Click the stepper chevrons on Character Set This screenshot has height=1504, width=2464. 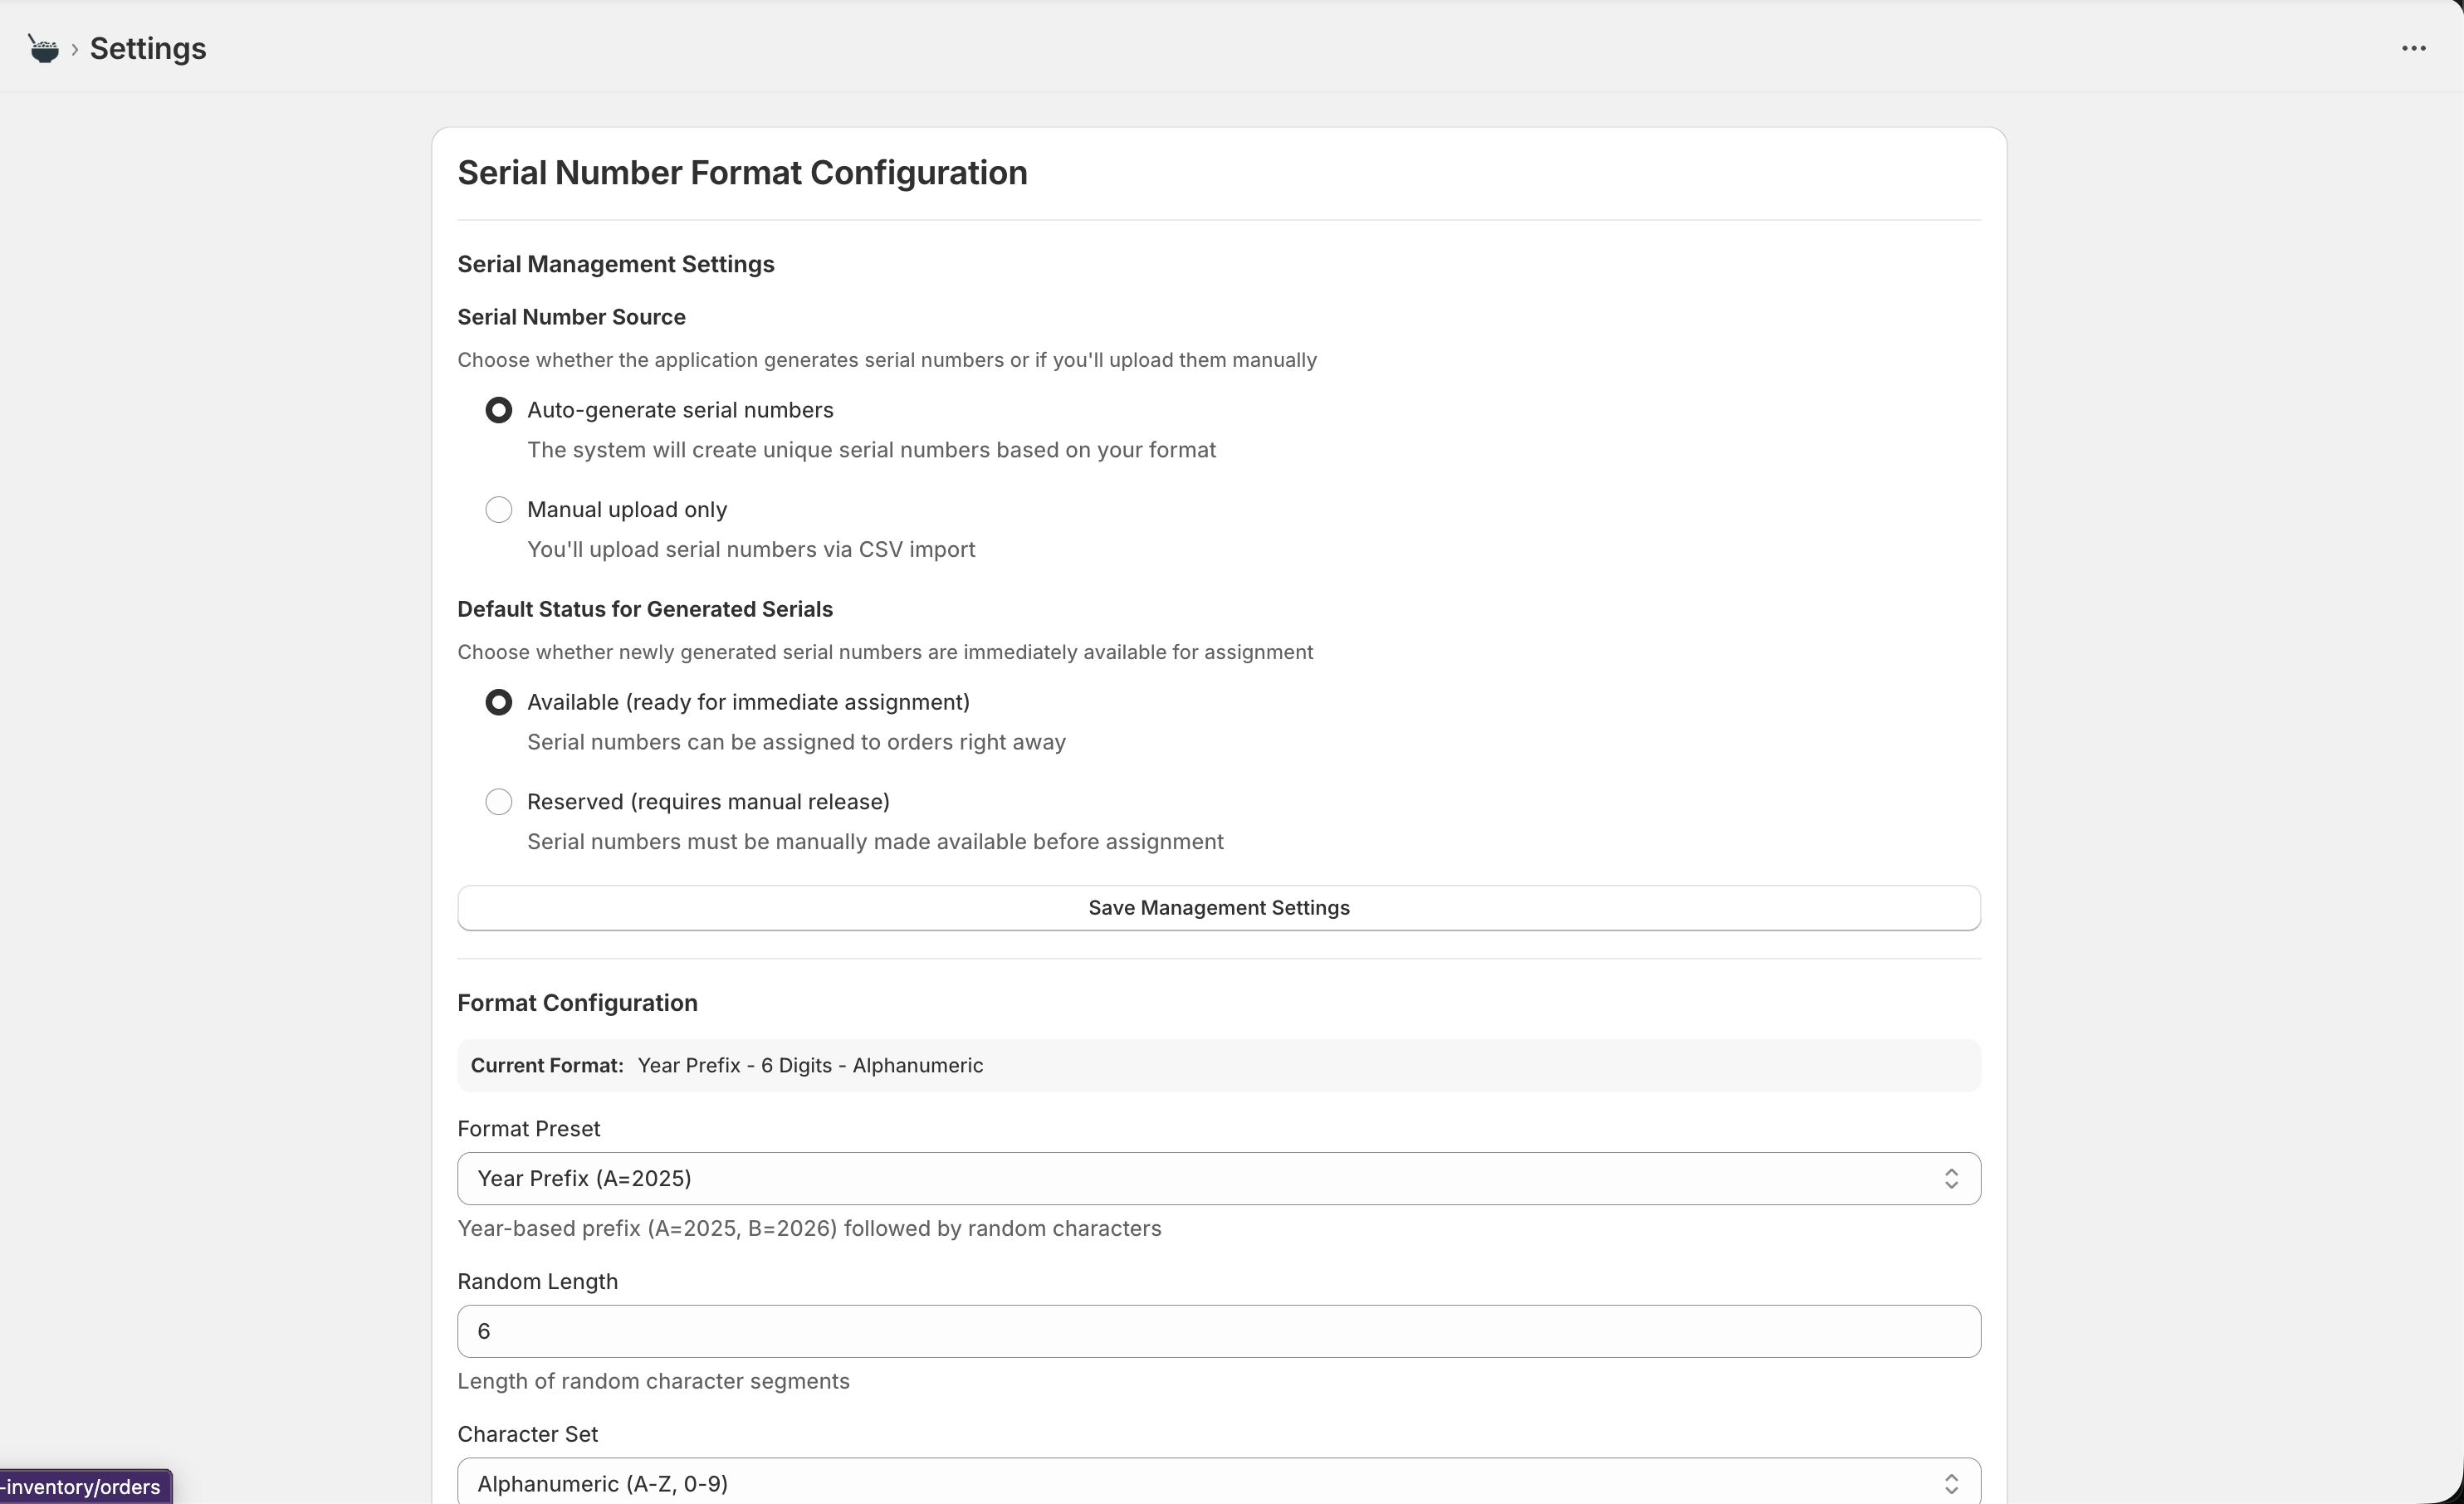coord(1952,1484)
